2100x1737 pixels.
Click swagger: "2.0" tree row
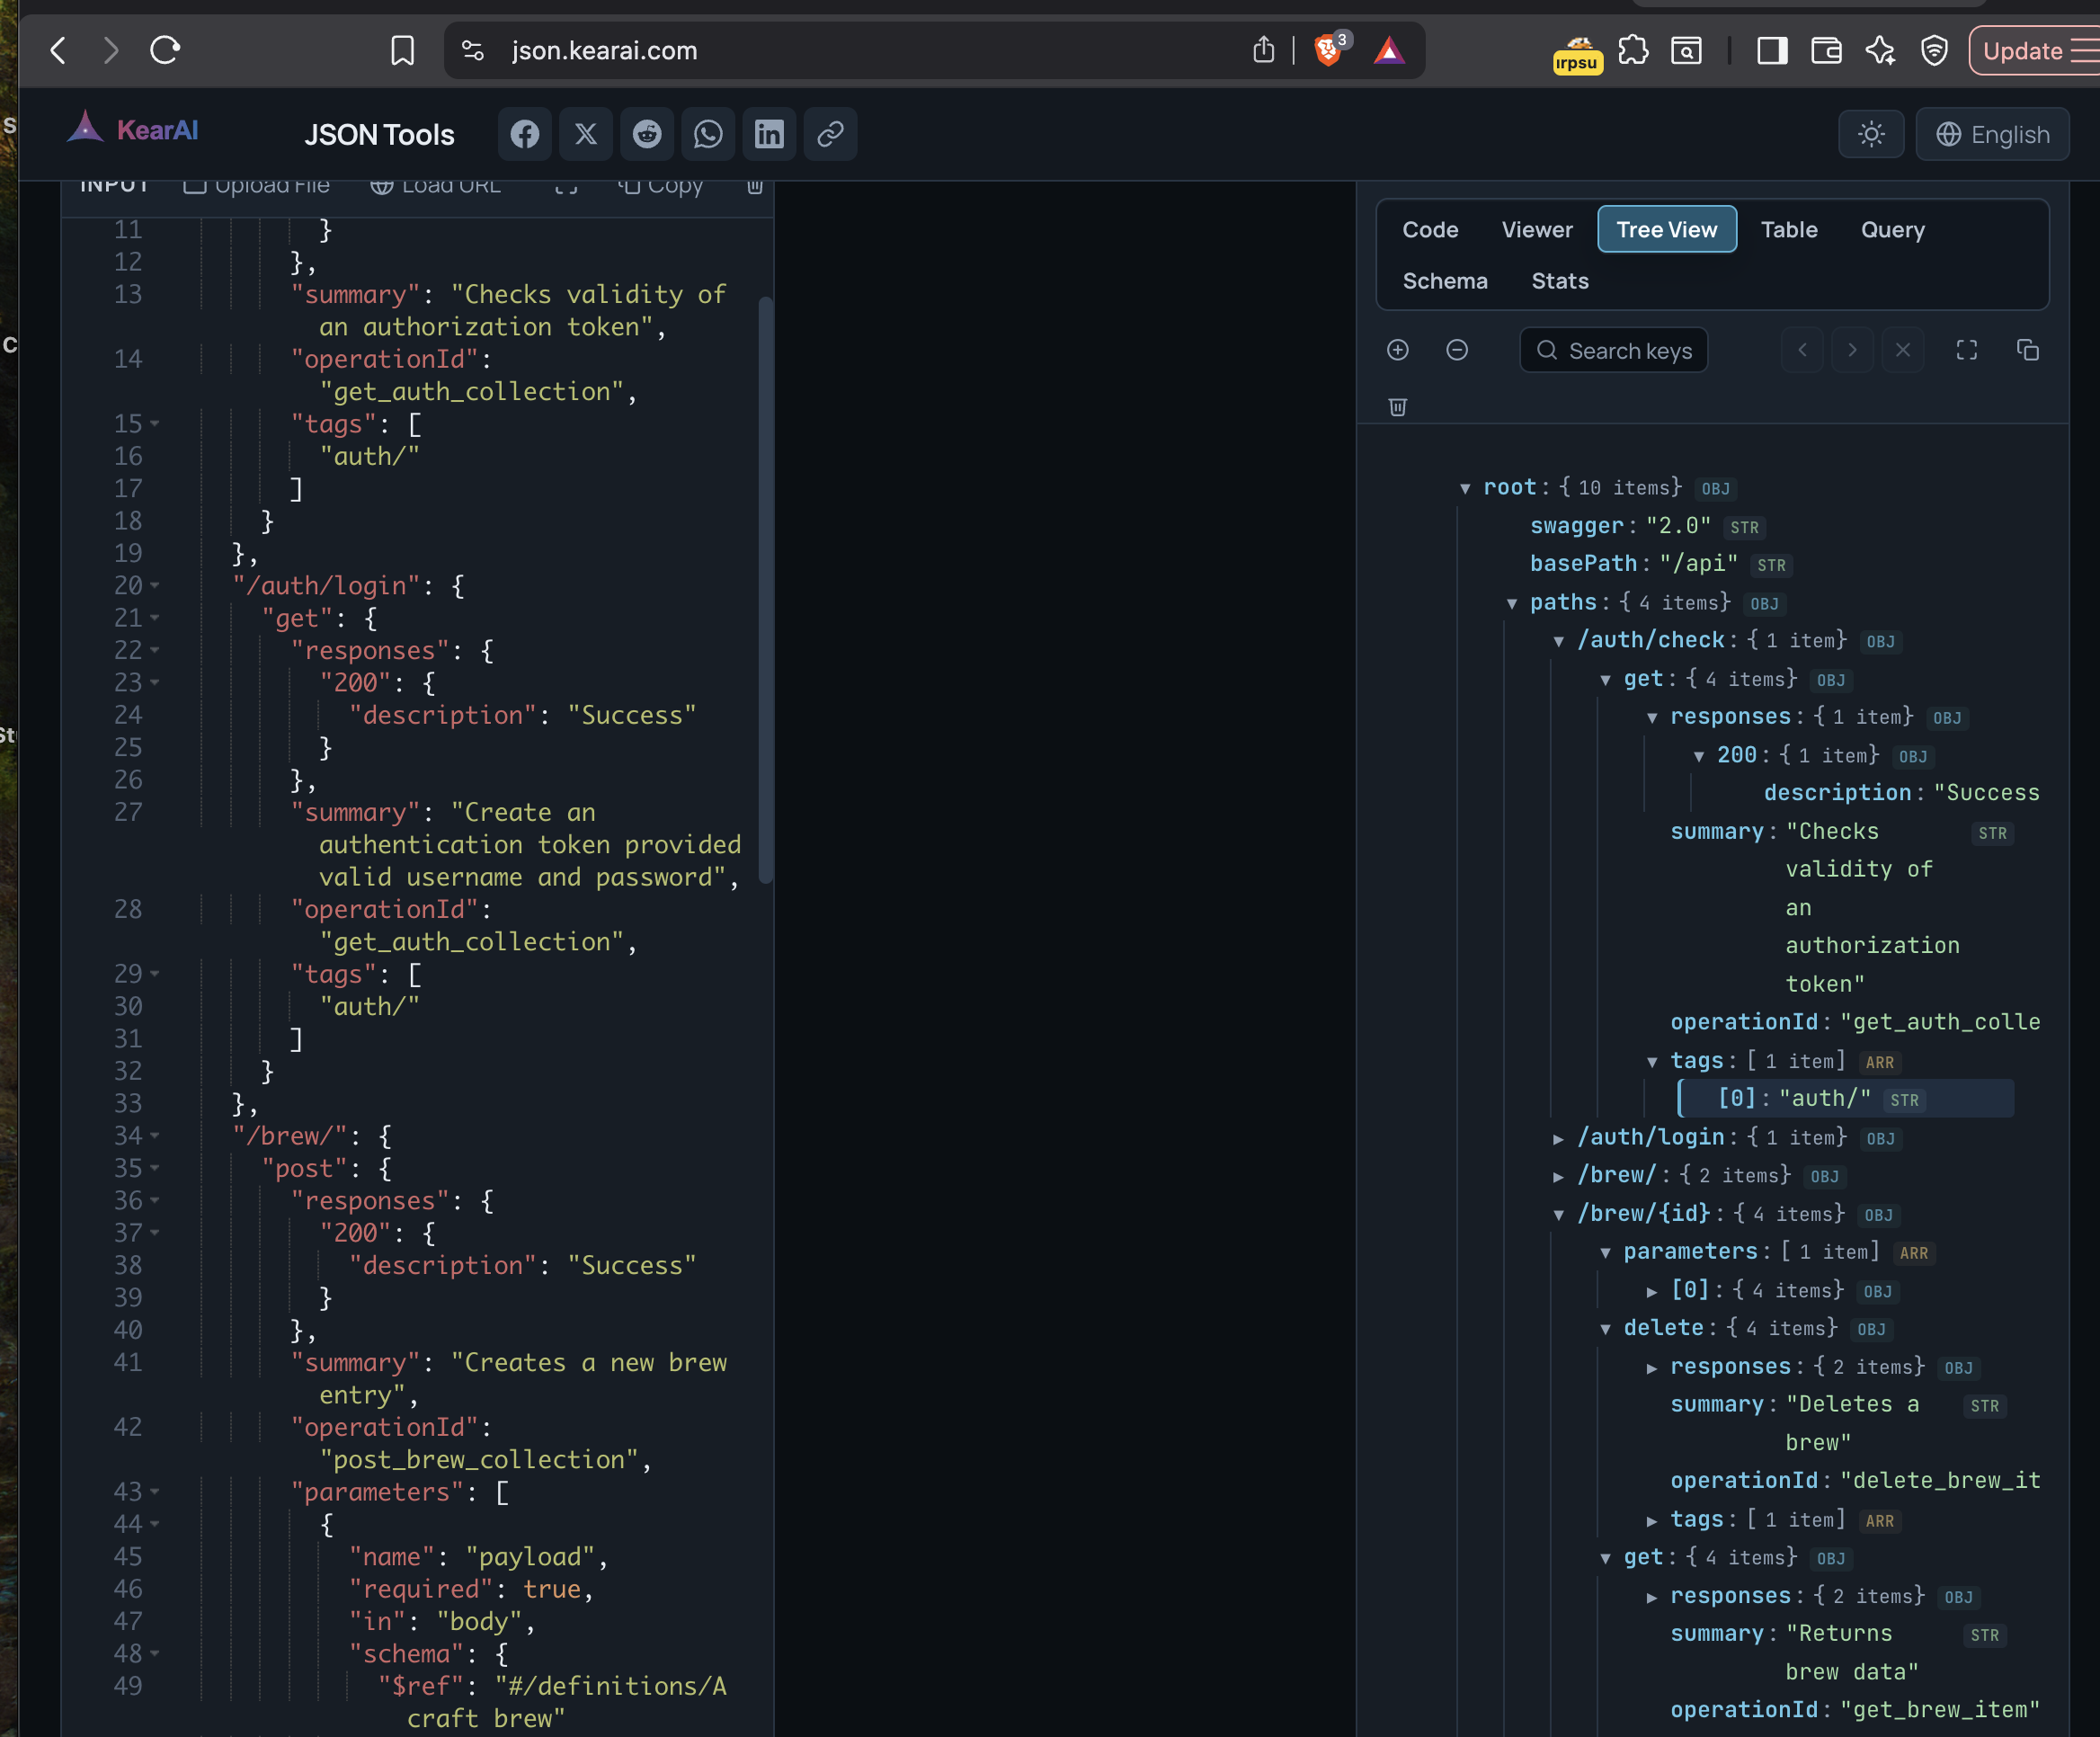pyautogui.click(x=1646, y=527)
